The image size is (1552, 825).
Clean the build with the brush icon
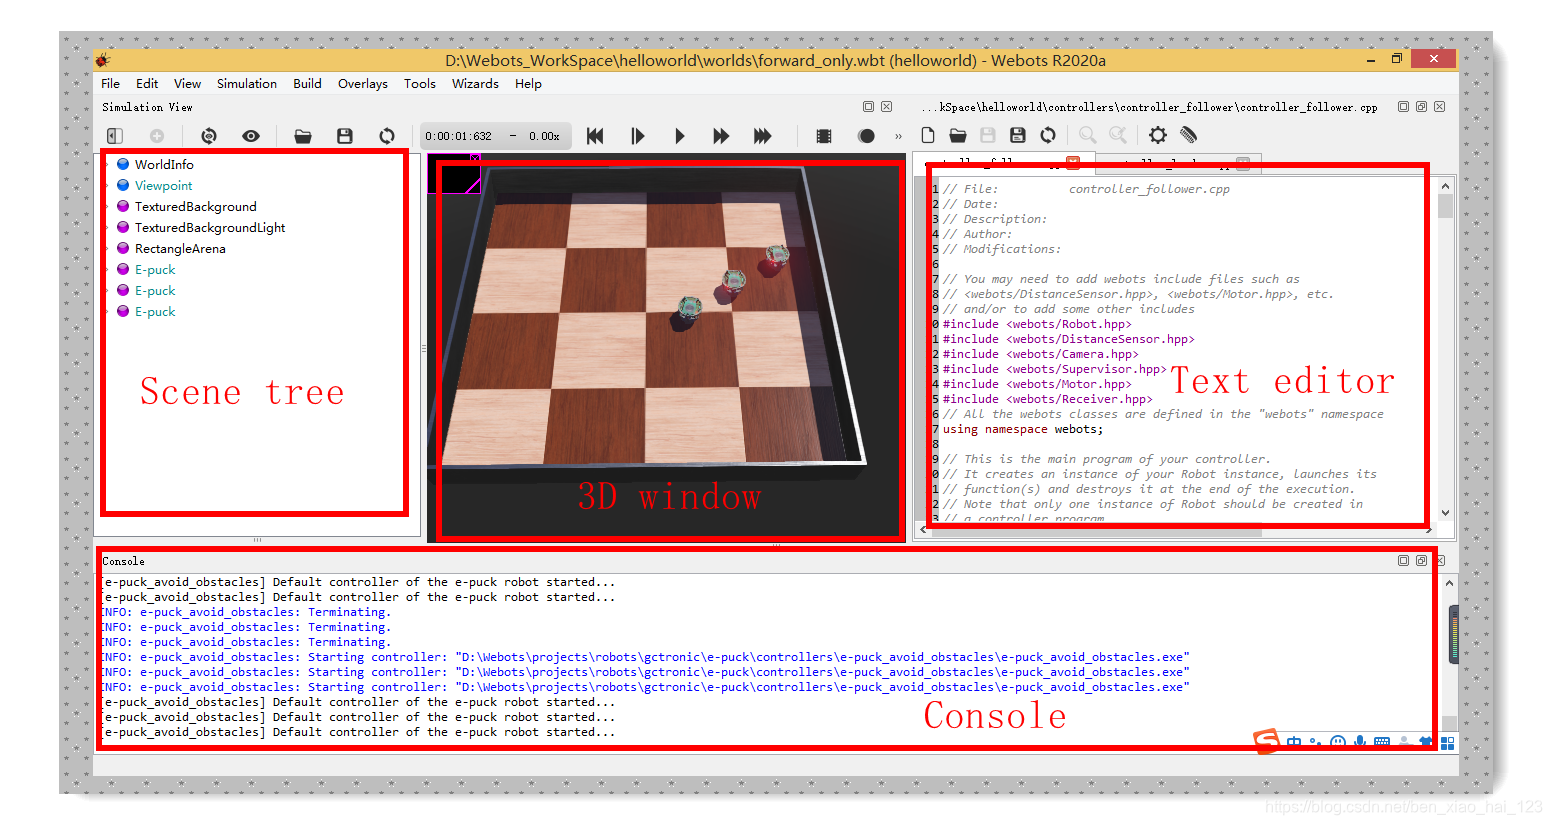1188,135
